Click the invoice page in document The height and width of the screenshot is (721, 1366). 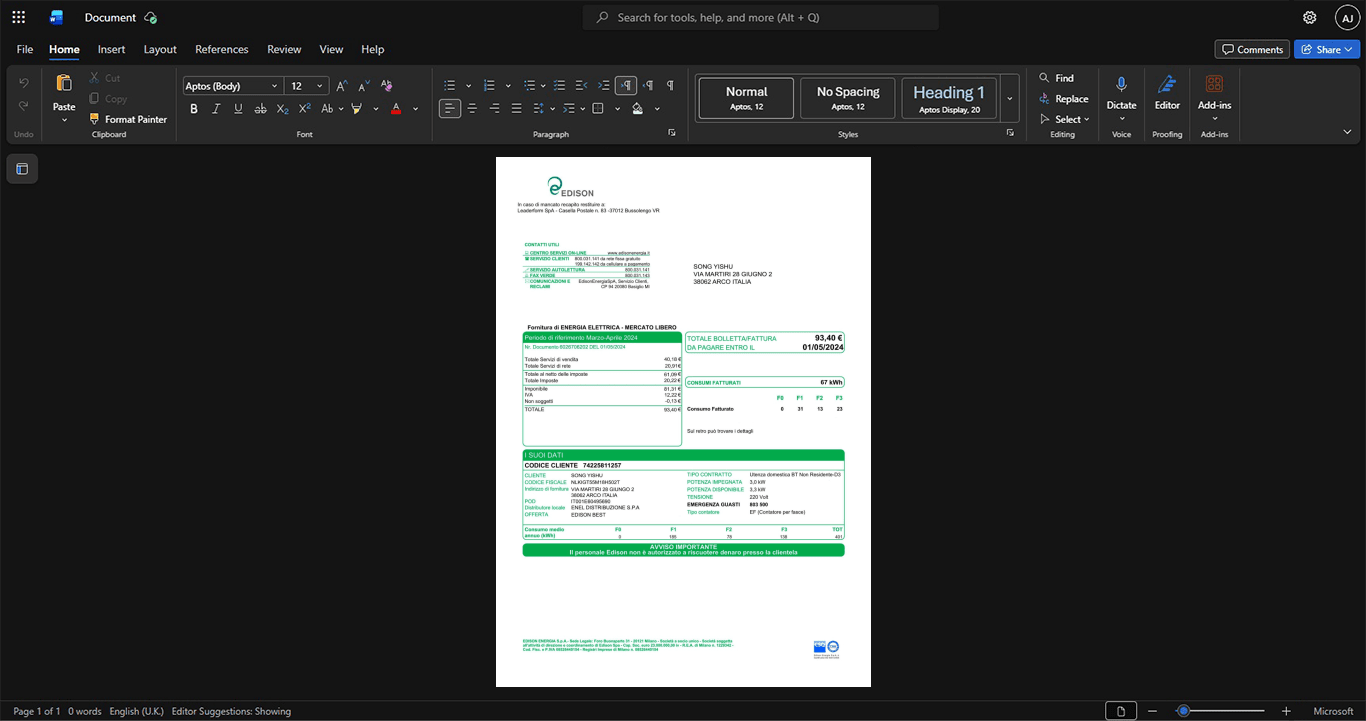pyautogui.click(x=683, y=422)
